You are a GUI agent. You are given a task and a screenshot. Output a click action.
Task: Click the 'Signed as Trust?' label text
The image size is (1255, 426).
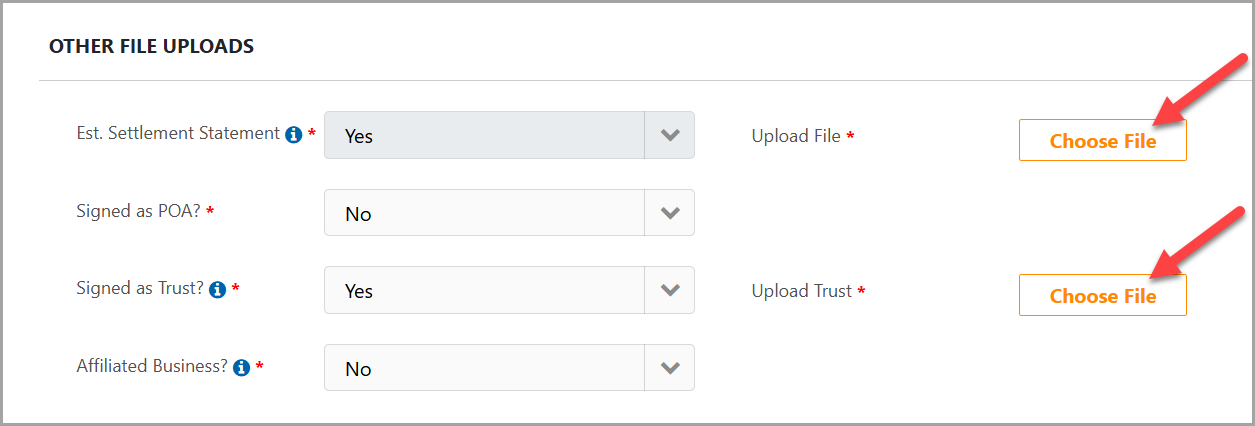click(x=140, y=288)
